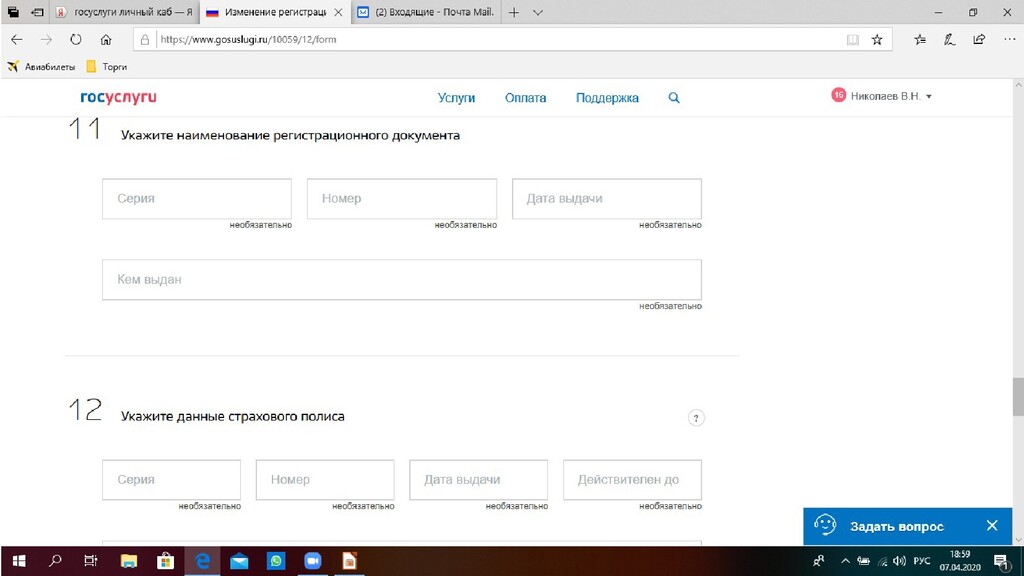Set tabs aside icon in browser
Viewport: 1024px width, 576px height.
point(37,12)
